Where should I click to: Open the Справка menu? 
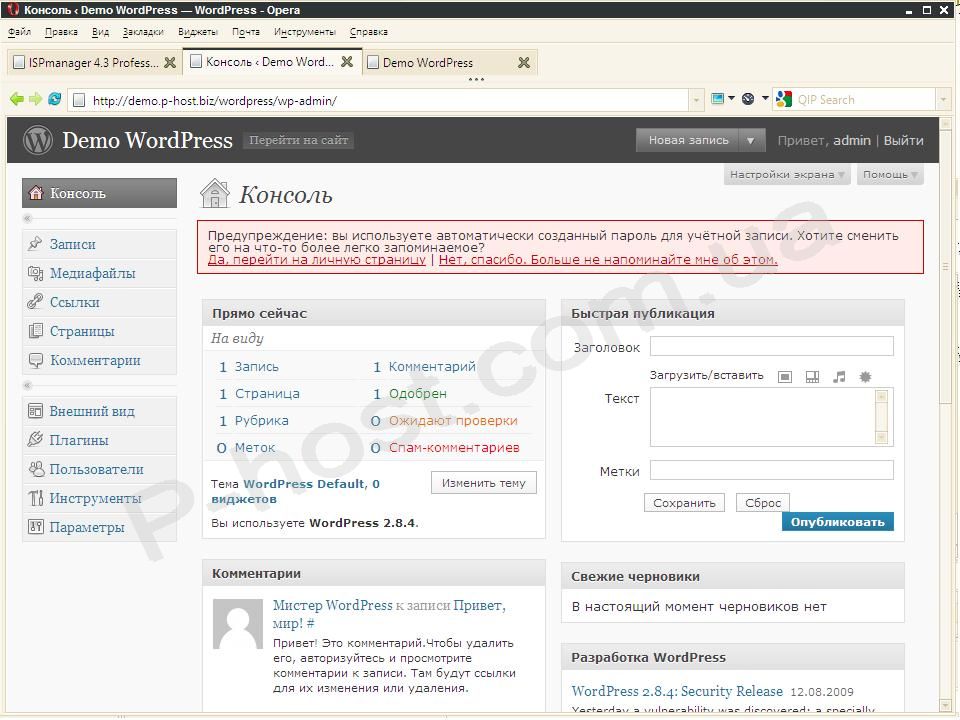tap(369, 32)
